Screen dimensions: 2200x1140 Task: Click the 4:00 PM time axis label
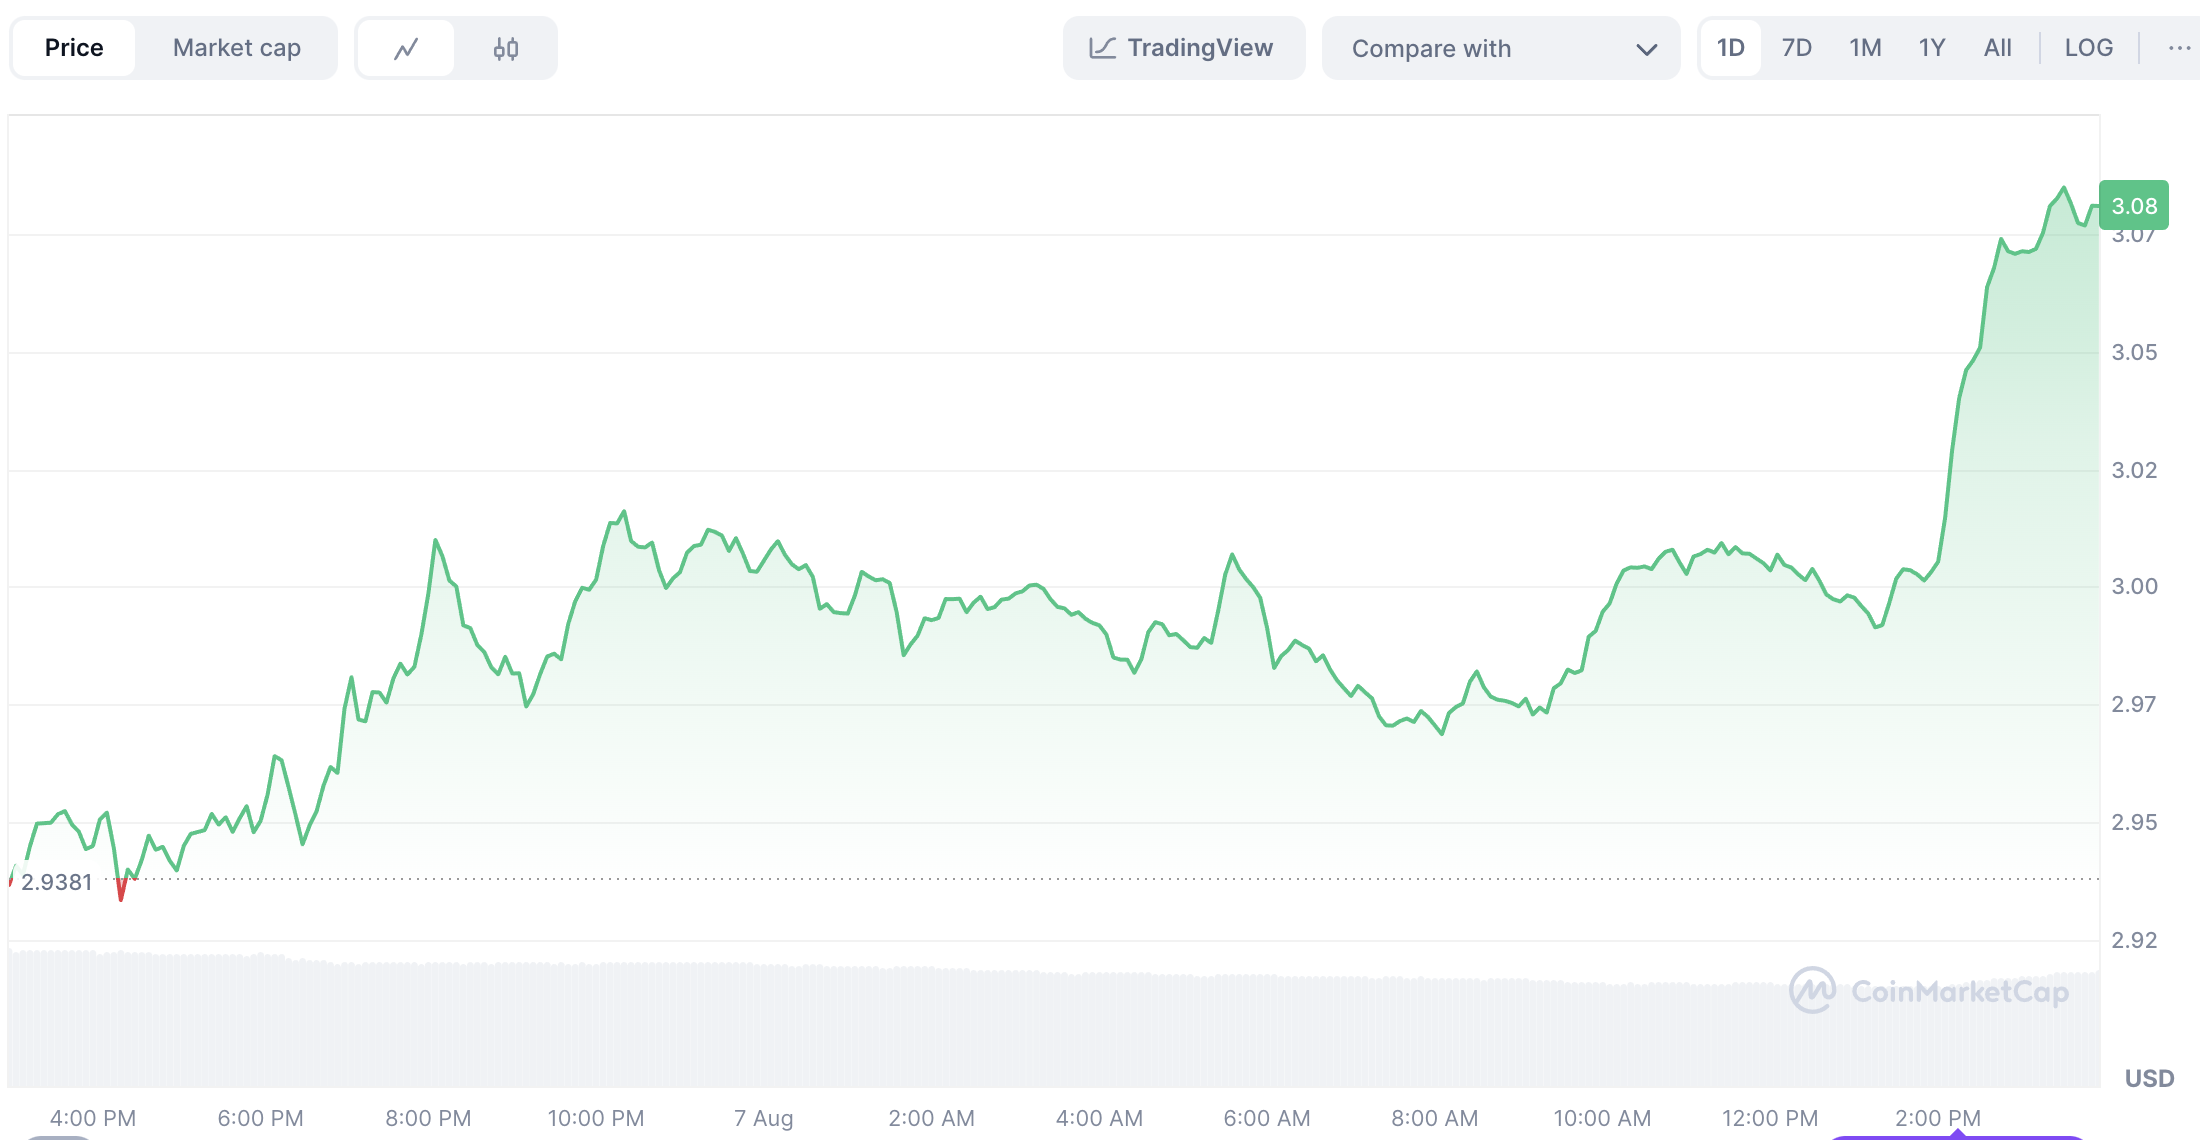tap(93, 1118)
